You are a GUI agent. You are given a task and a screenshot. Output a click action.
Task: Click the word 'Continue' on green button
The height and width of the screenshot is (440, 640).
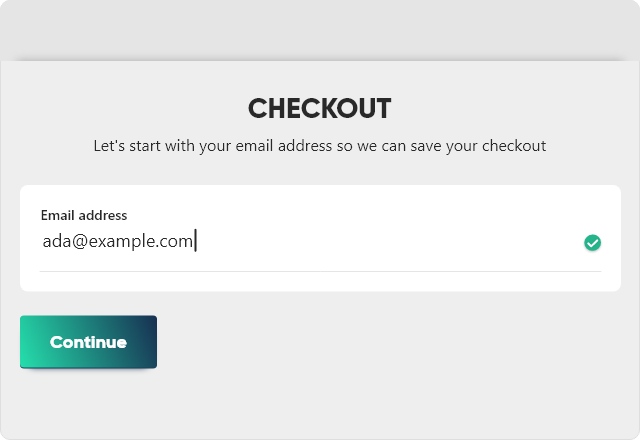tap(88, 342)
